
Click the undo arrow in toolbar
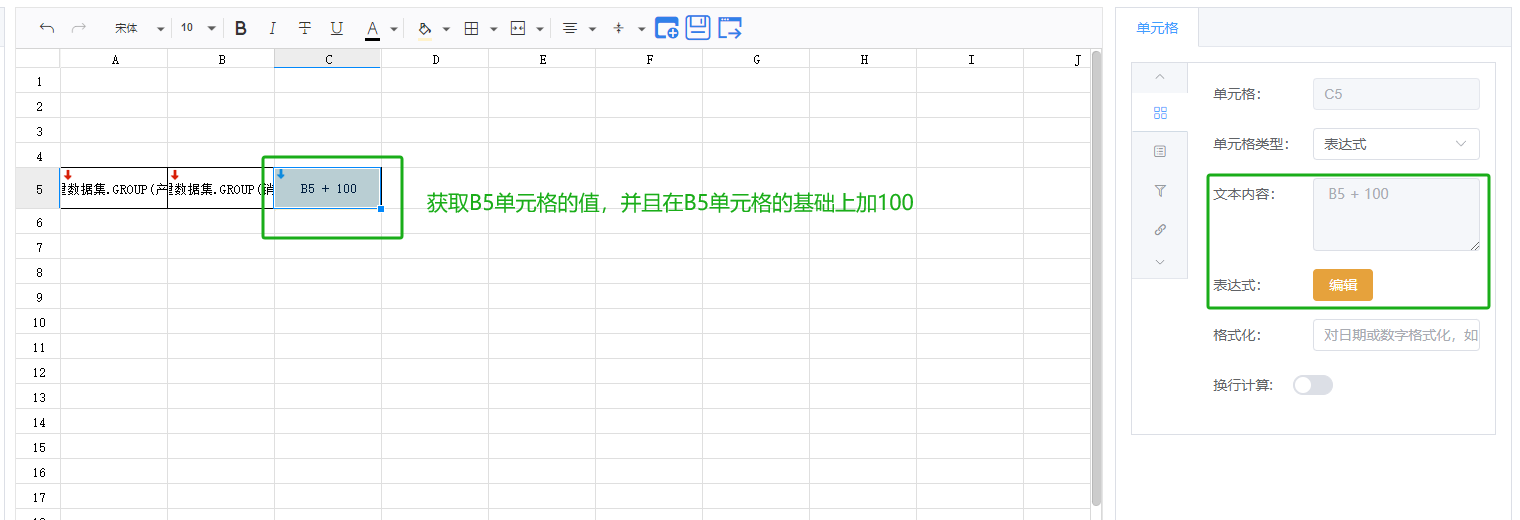coord(47,28)
